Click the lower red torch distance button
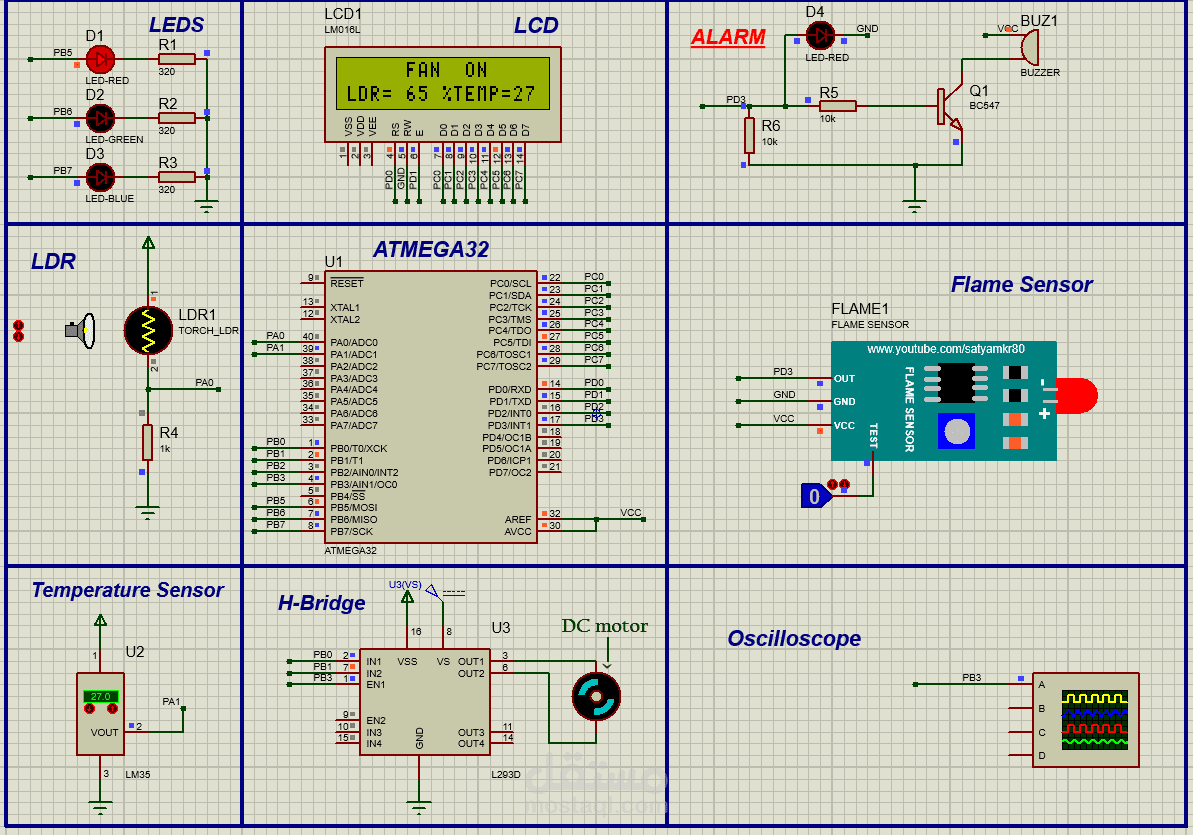1193x835 pixels. (x=19, y=336)
